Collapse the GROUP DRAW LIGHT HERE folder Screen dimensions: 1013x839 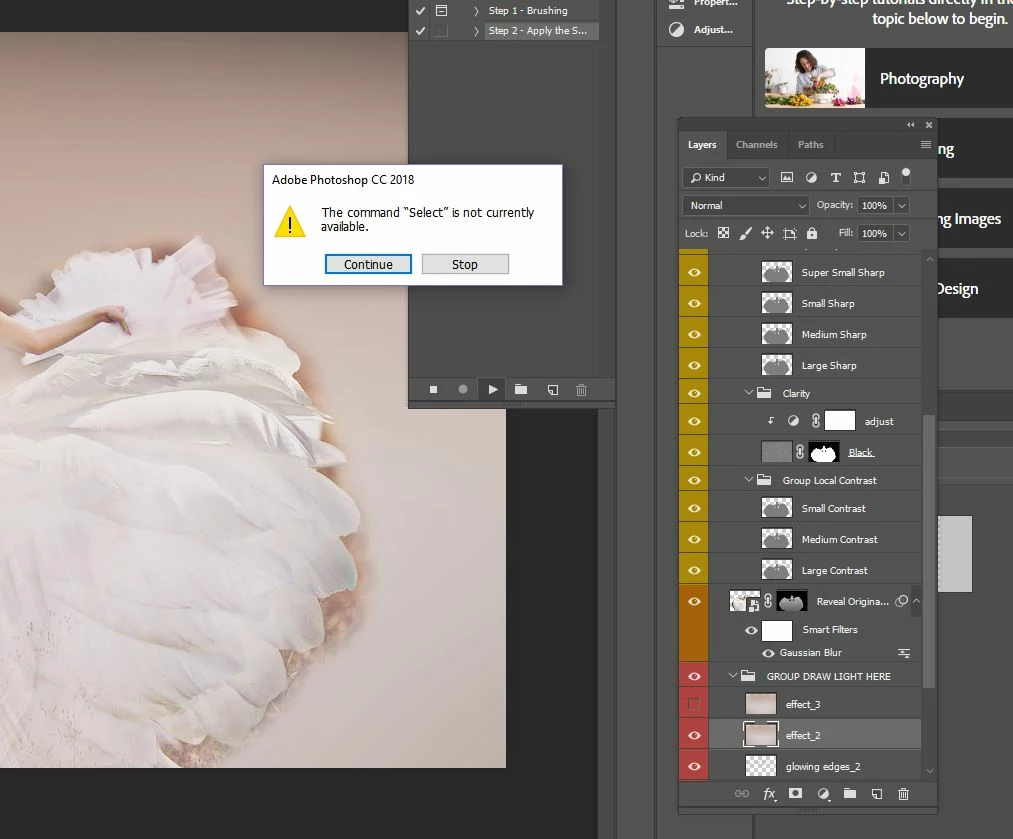[733, 676]
